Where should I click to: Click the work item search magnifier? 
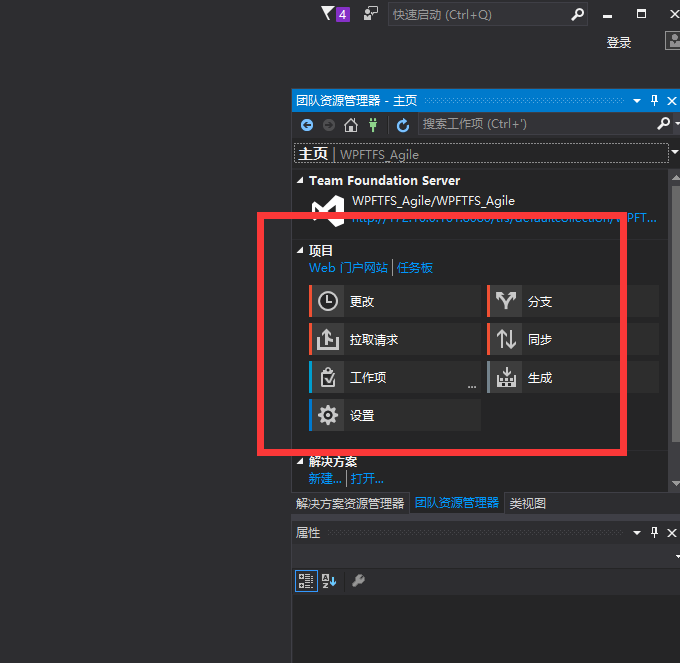click(663, 124)
